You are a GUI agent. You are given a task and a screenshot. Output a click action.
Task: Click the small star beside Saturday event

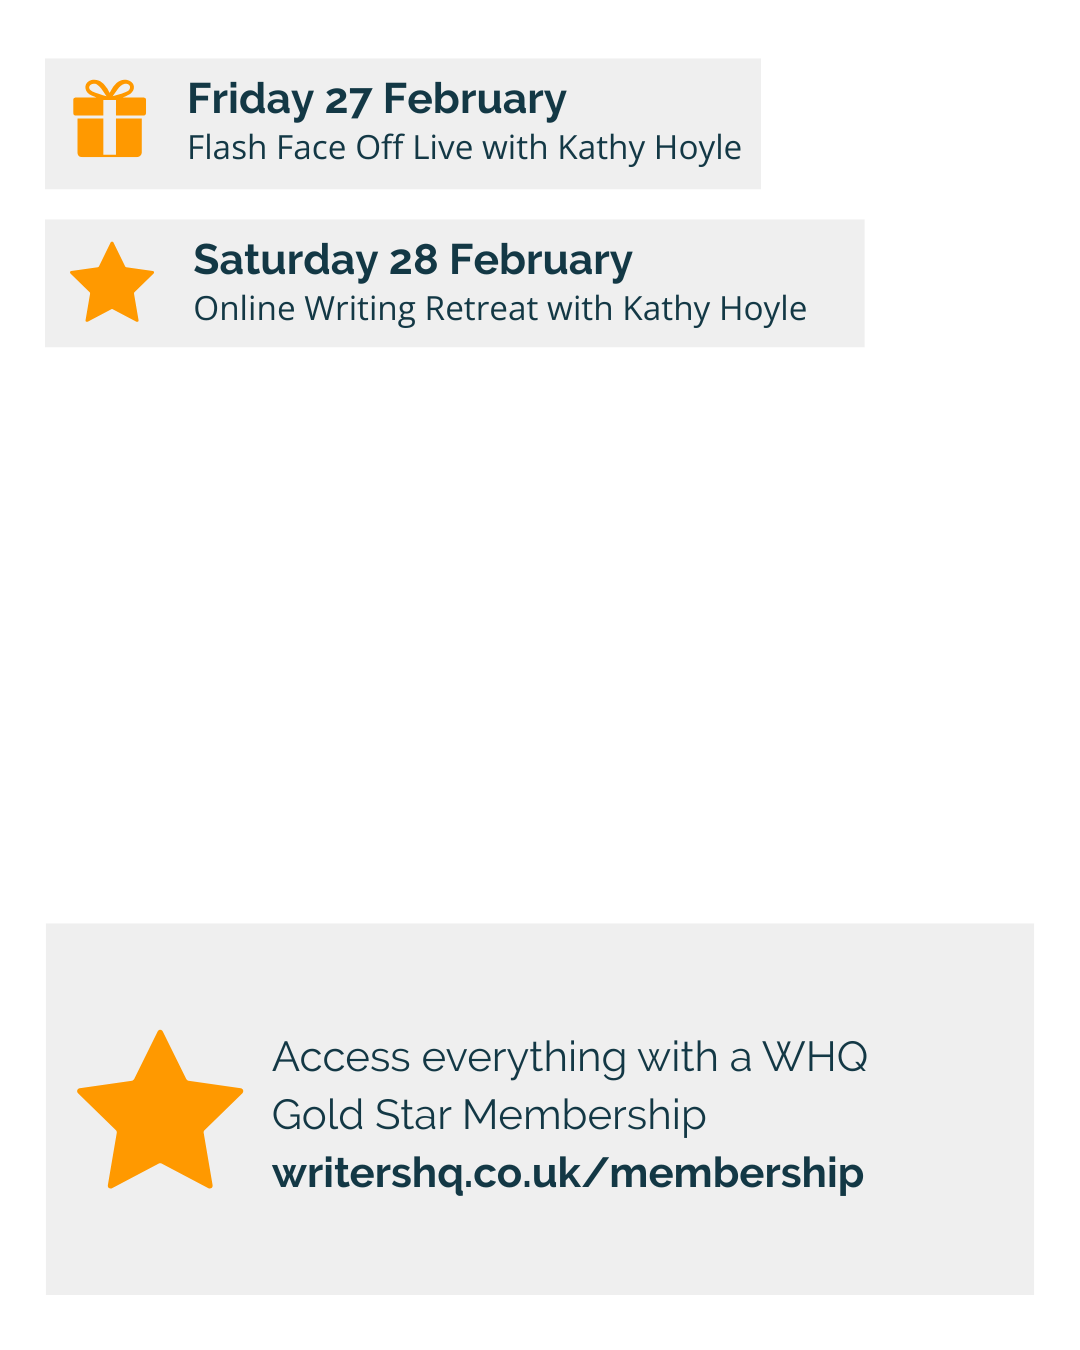click(112, 284)
